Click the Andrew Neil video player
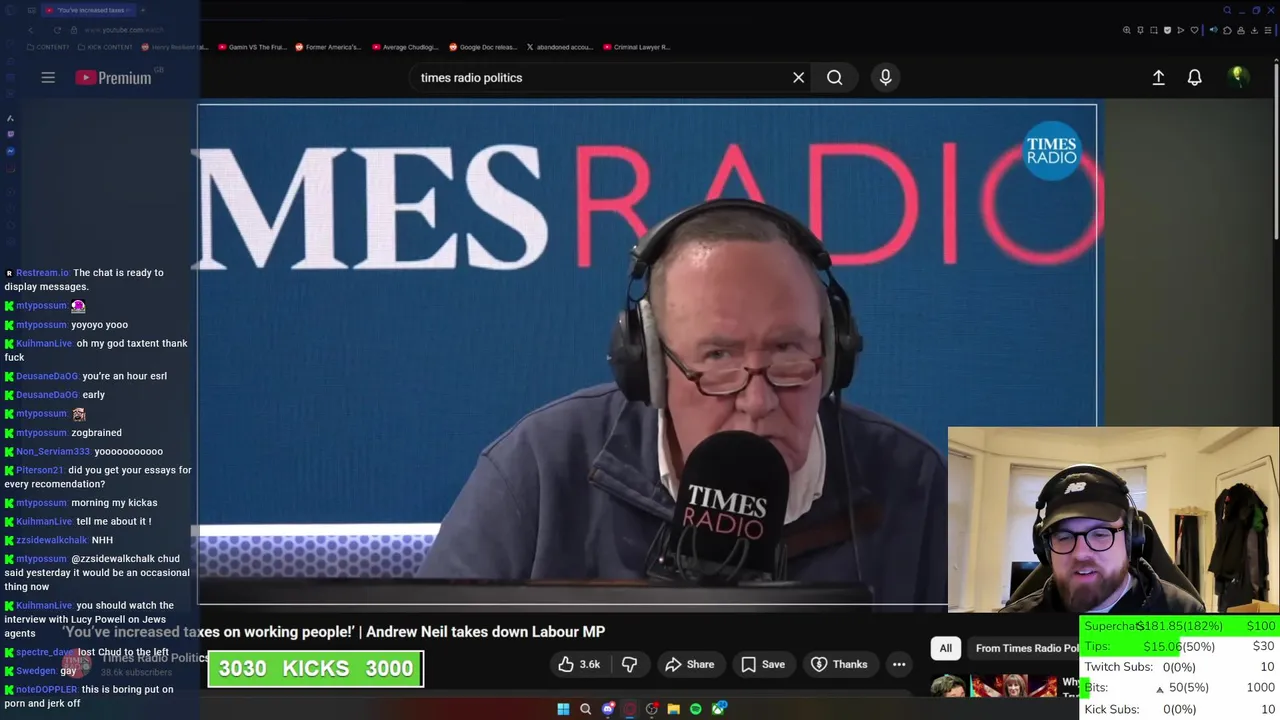 [647, 355]
